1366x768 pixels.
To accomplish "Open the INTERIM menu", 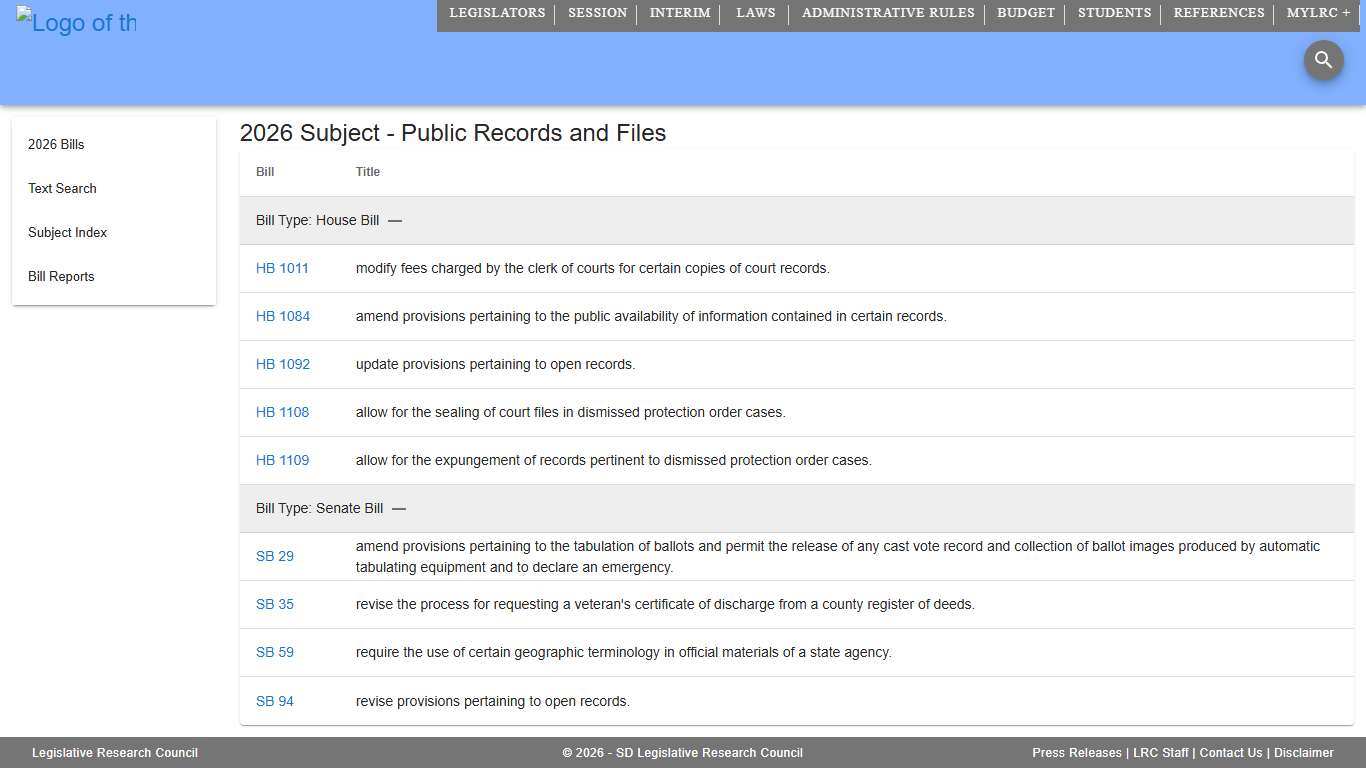I will 679,13.
